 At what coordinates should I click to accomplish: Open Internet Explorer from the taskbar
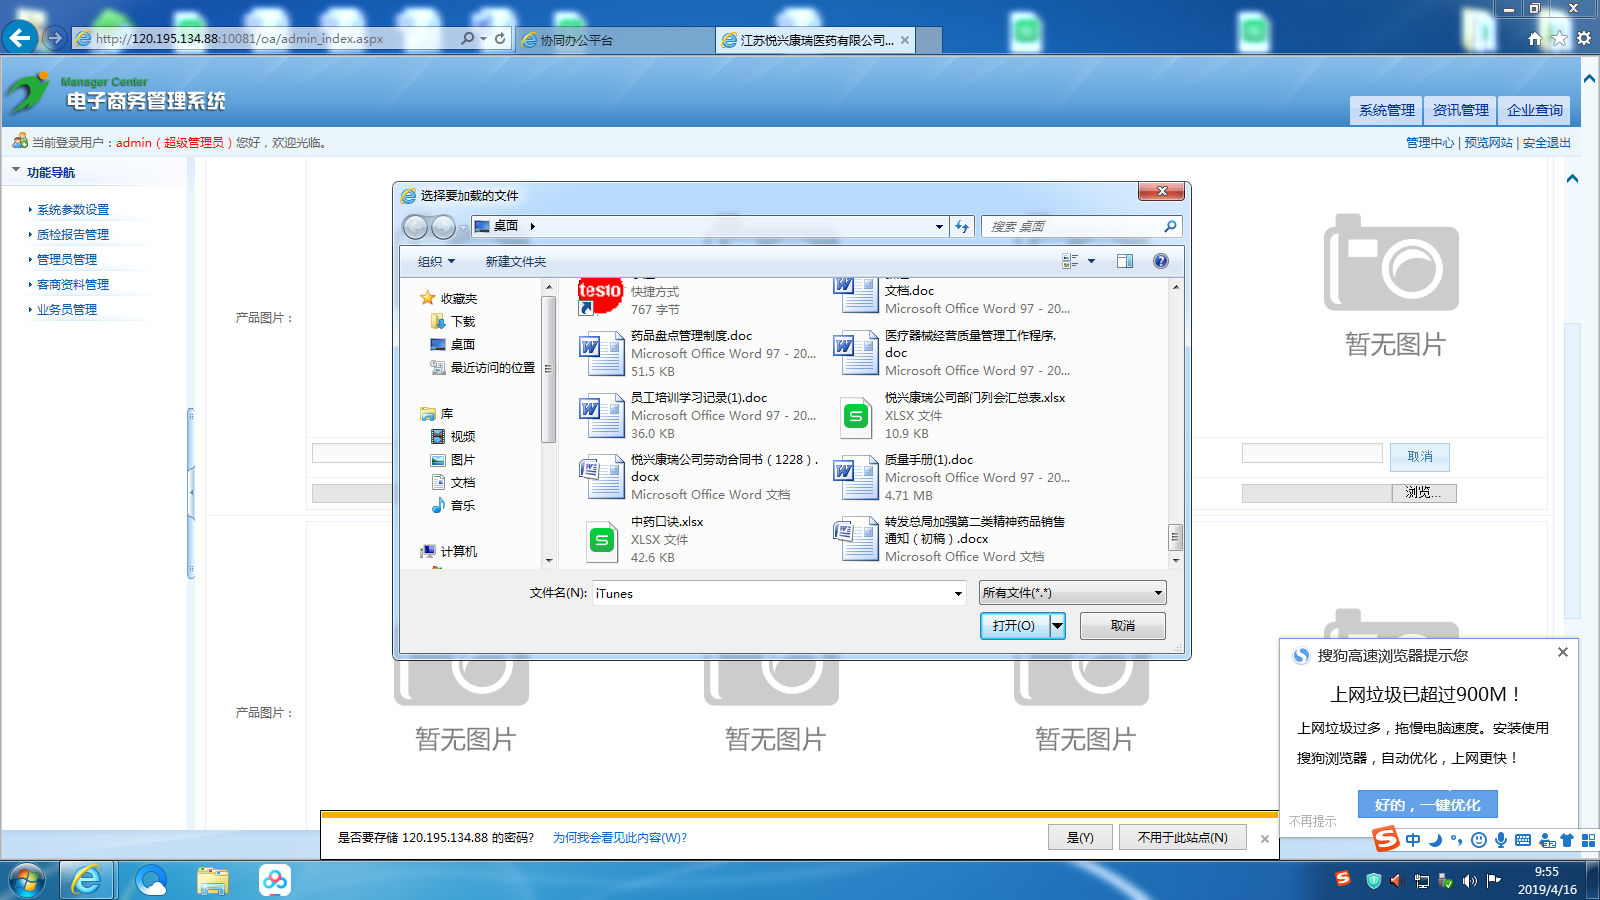(87, 880)
